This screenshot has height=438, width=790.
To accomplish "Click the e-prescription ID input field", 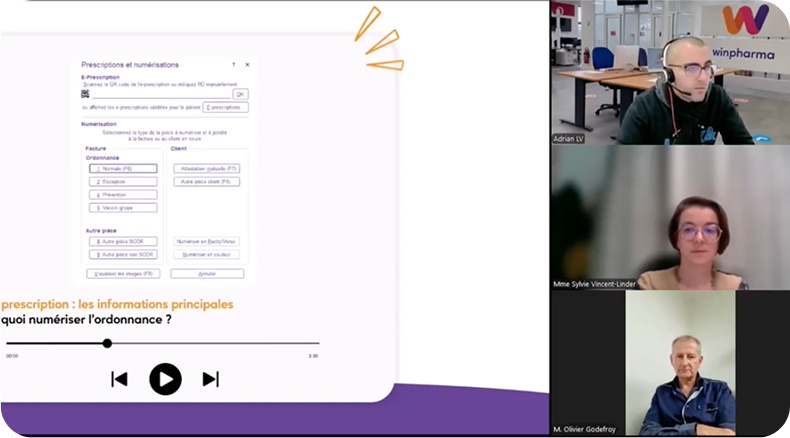I will [x=160, y=94].
